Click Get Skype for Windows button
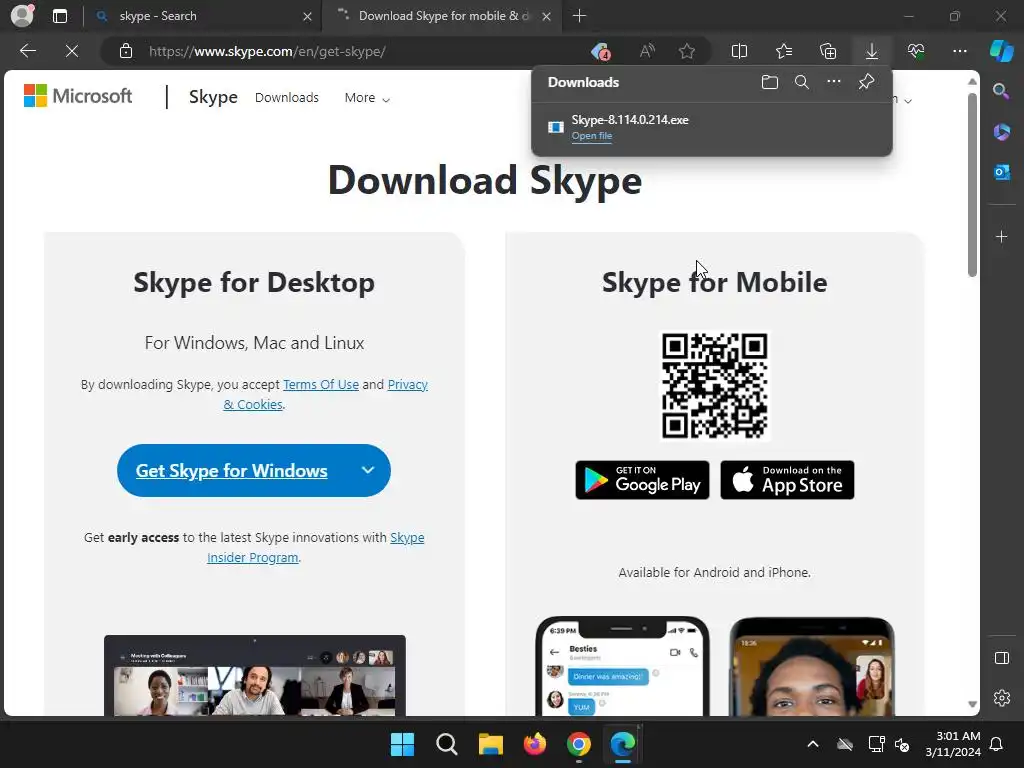This screenshot has height=768, width=1024. (x=231, y=470)
